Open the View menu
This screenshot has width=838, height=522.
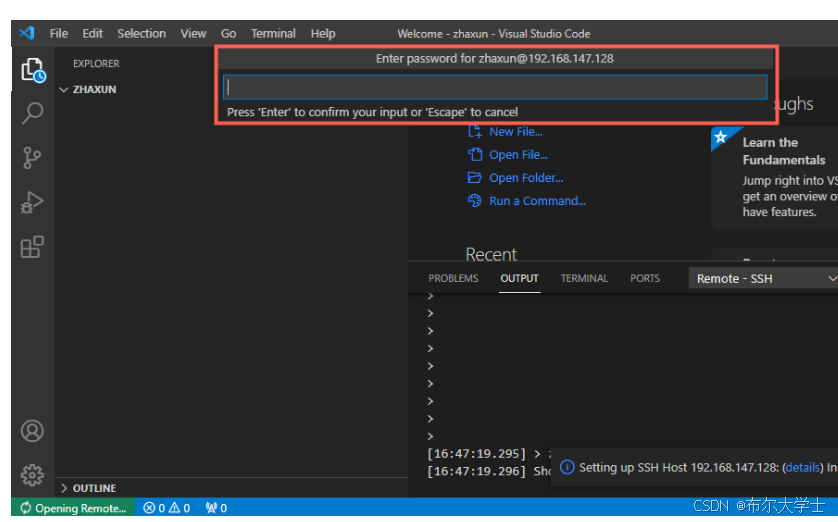click(x=193, y=34)
